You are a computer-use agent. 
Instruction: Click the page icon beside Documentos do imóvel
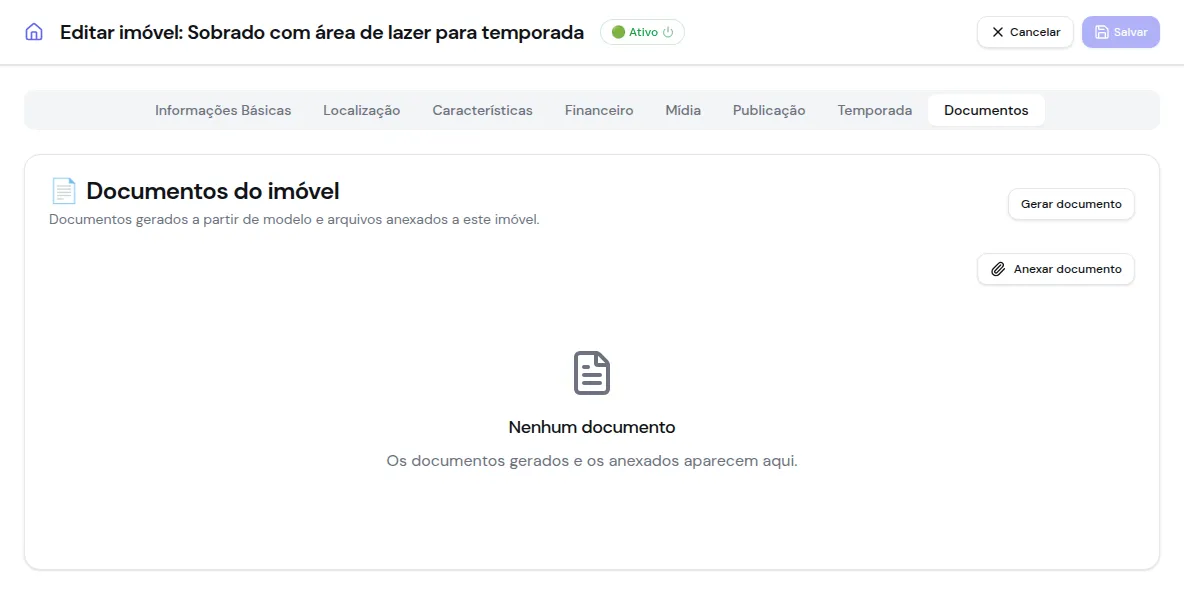point(63,191)
